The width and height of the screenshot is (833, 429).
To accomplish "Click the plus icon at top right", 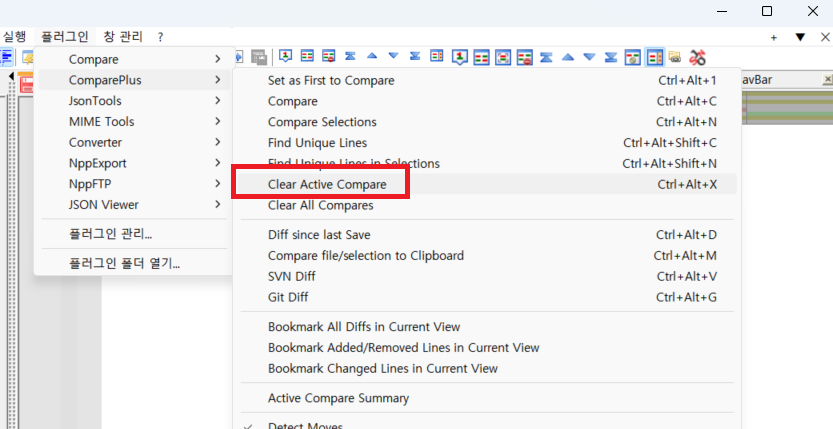I will click(x=773, y=37).
